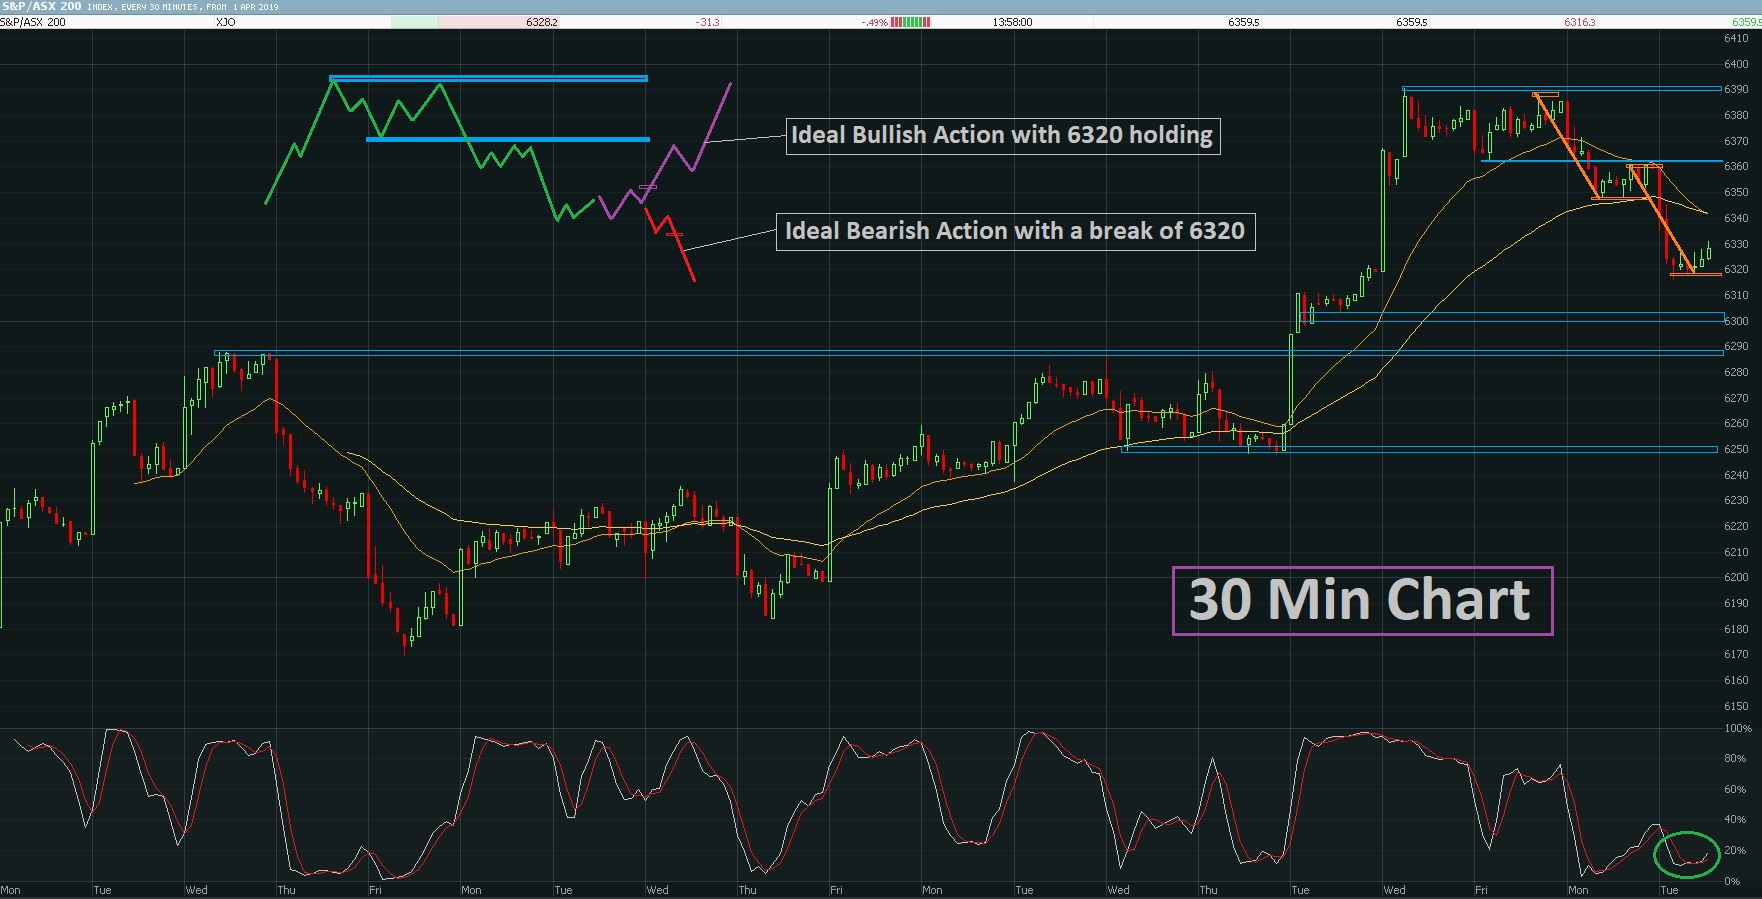
Task: Click the 60% mark on the oscillator axis
Action: 1737,789
